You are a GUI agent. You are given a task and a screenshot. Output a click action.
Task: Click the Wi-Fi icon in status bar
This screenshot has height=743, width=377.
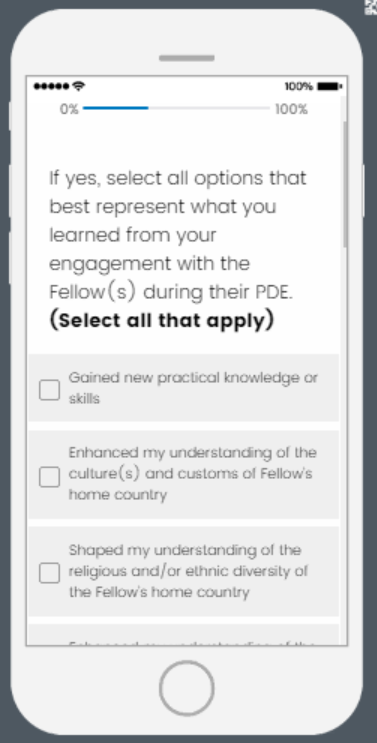pyautogui.click(x=79, y=86)
